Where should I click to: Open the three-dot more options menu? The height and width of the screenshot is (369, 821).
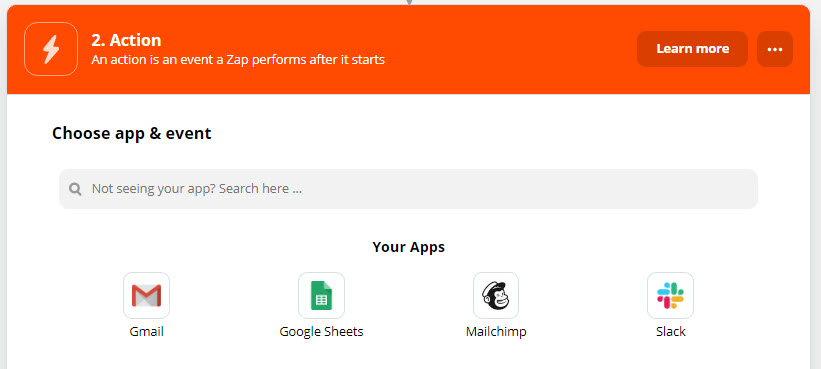pyautogui.click(x=775, y=49)
